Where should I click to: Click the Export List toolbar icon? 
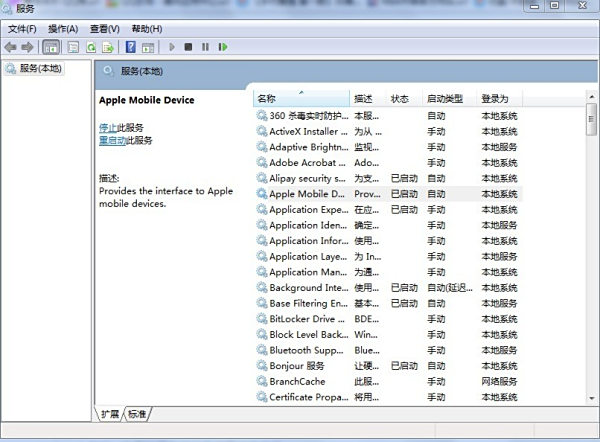(108, 47)
